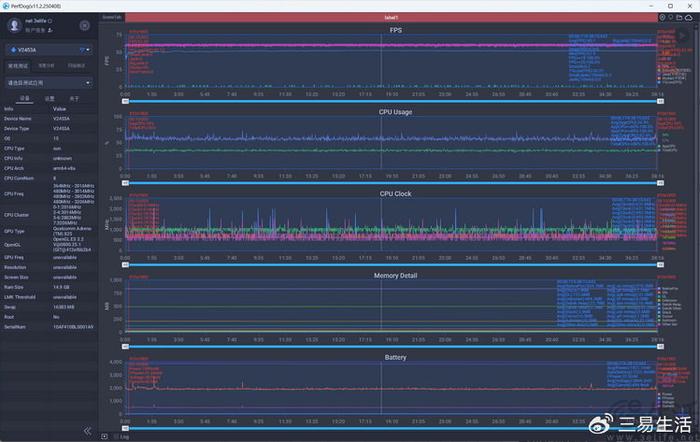Click the CPU Clock chart title

[x=396, y=194]
